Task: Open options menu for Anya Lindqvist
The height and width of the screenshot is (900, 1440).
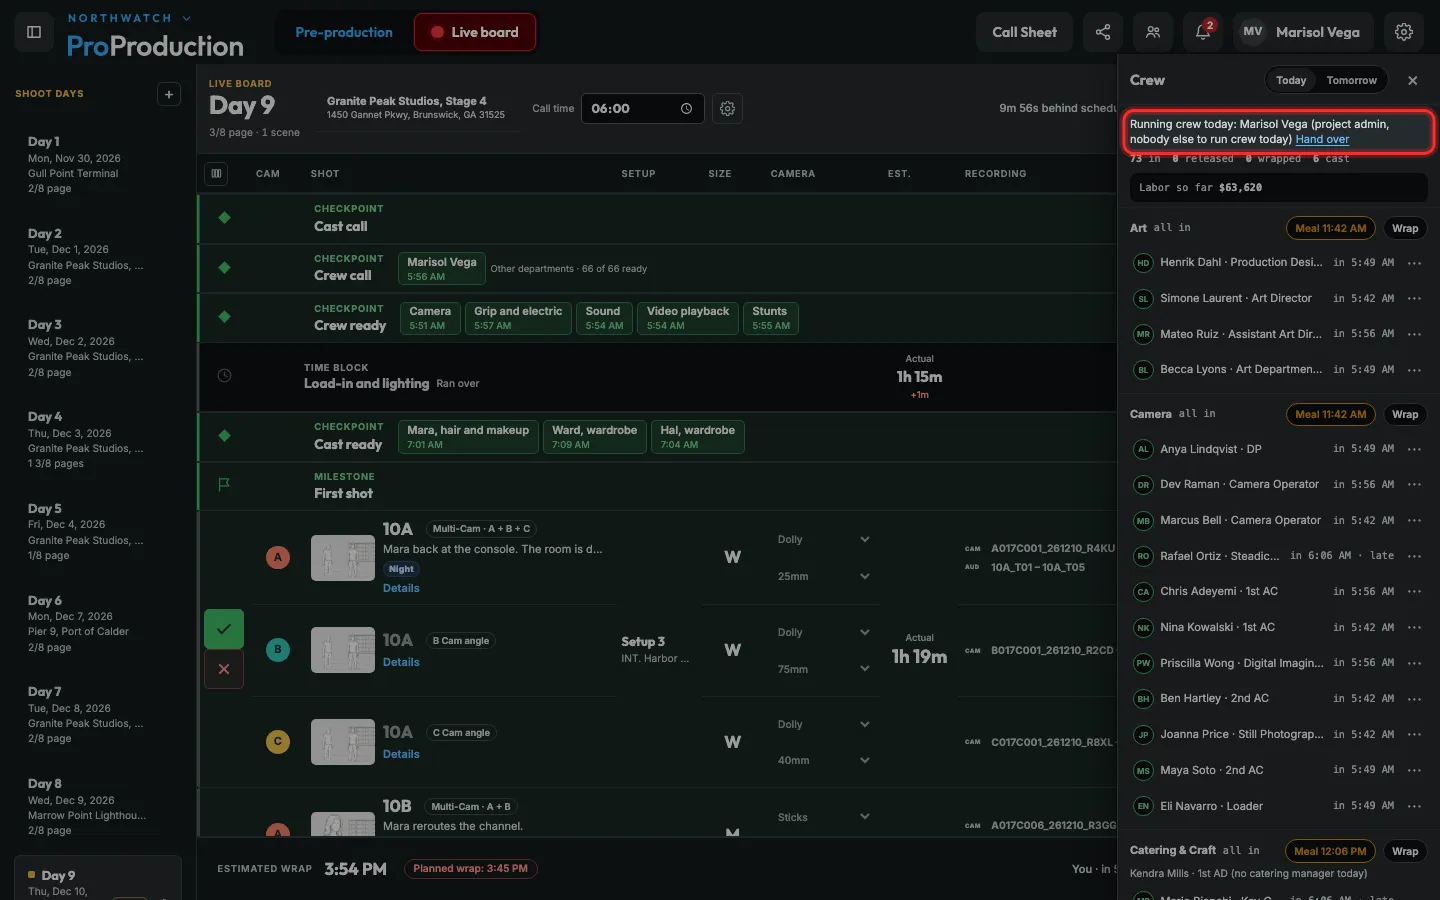Action: [1414, 449]
